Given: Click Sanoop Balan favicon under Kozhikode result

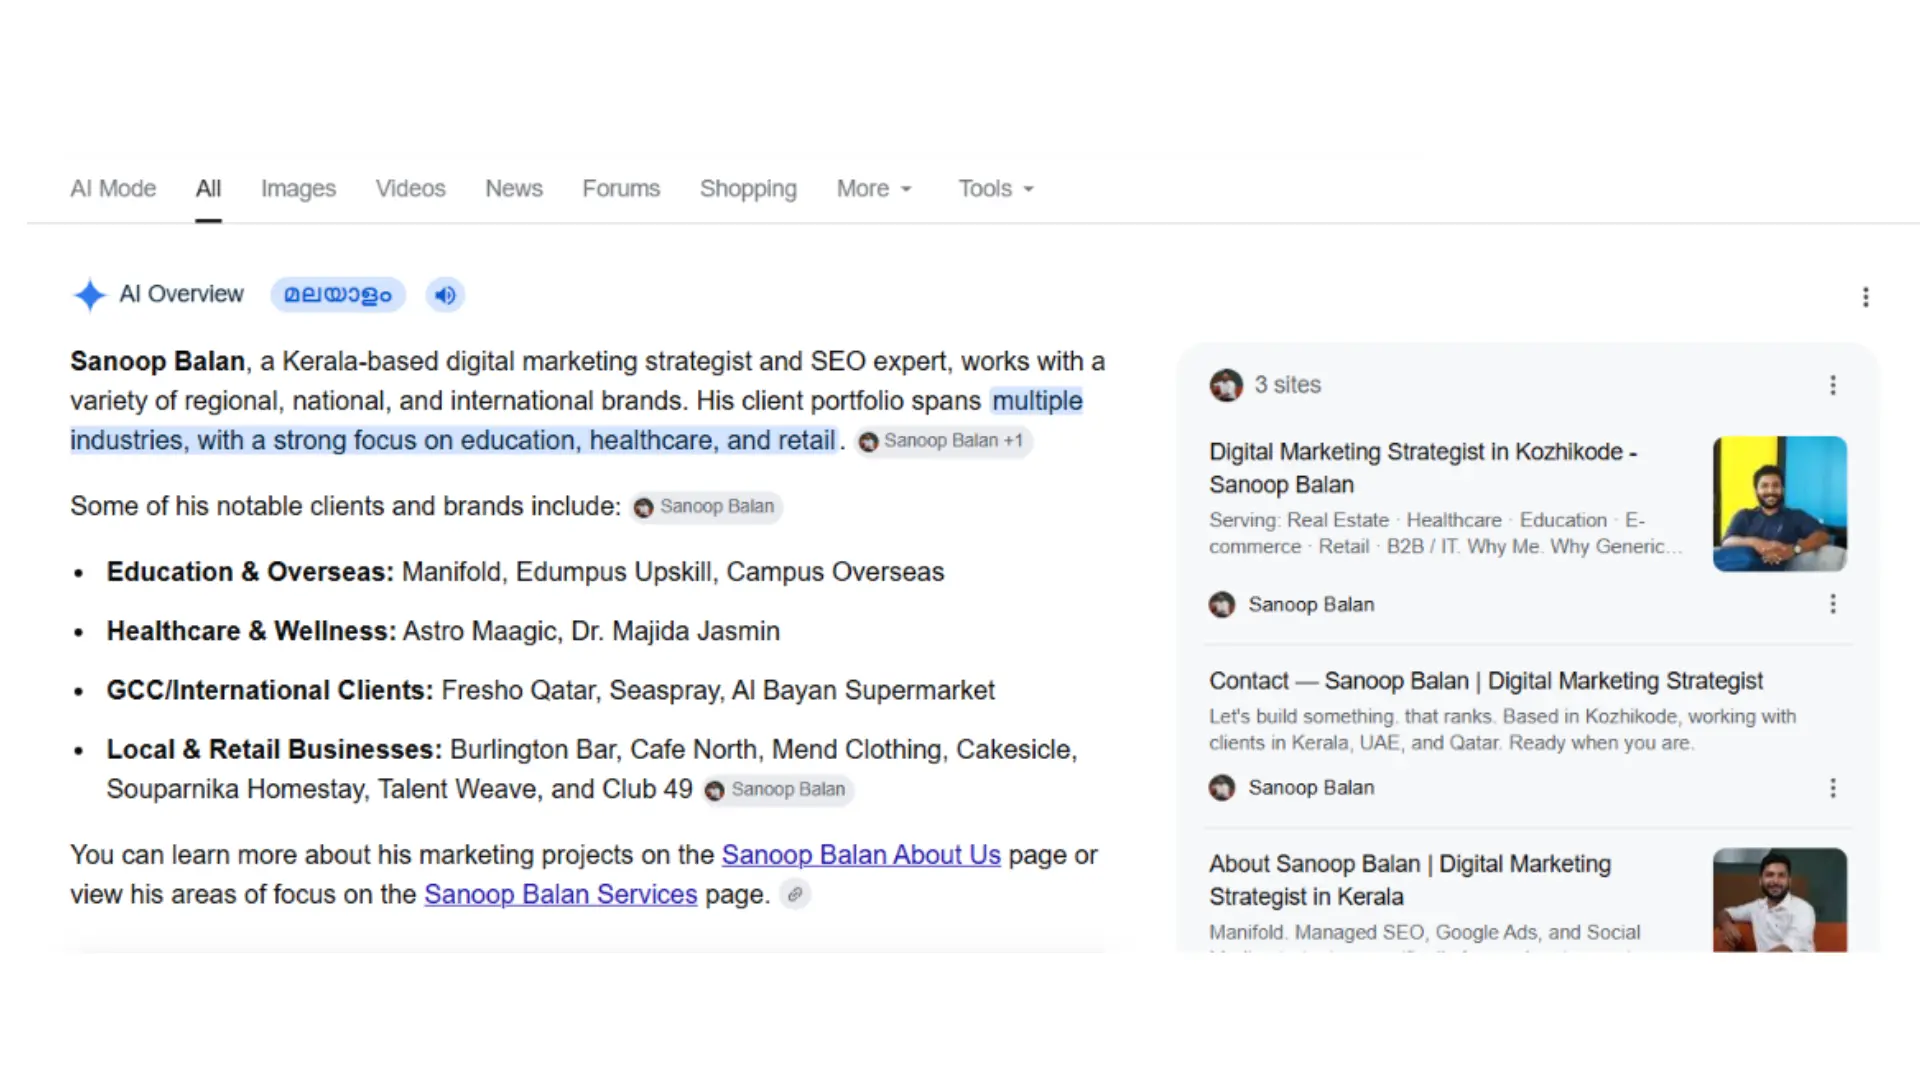Looking at the screenshot, I should click(1222, 604).
